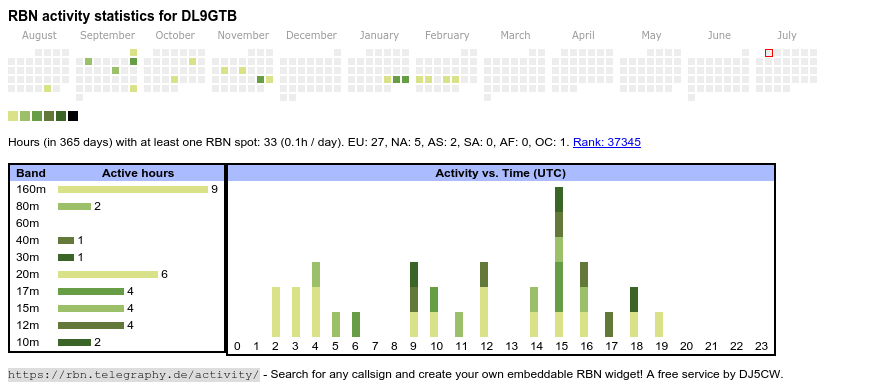Click the October month label
Screen dimensions: 870x390
tap(175, 35)
